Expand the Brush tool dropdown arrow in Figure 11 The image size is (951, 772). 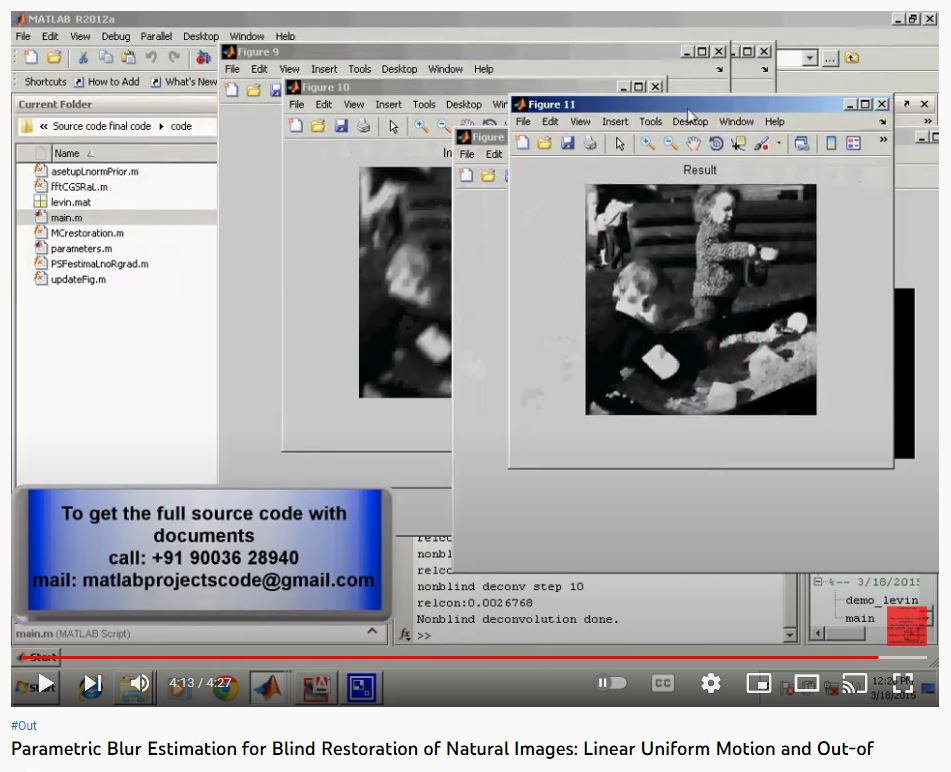(x=779, y=144)
